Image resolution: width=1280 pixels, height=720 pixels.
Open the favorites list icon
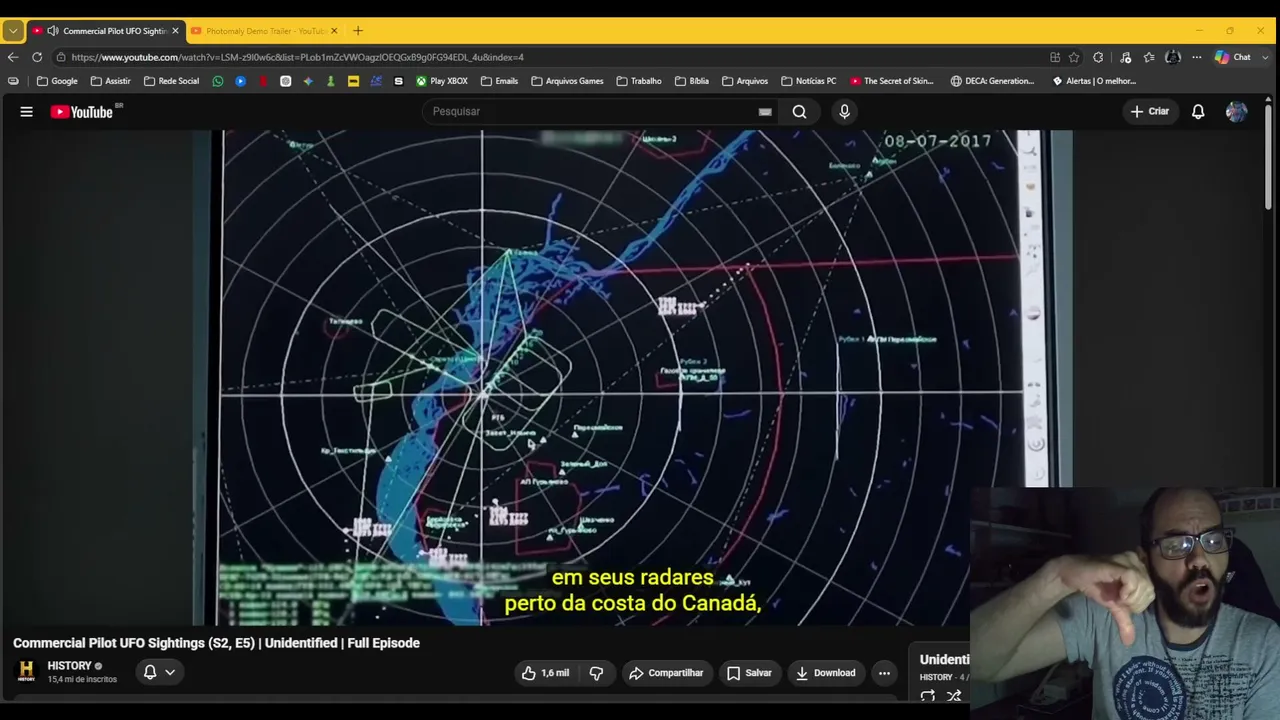point(1149,57)
